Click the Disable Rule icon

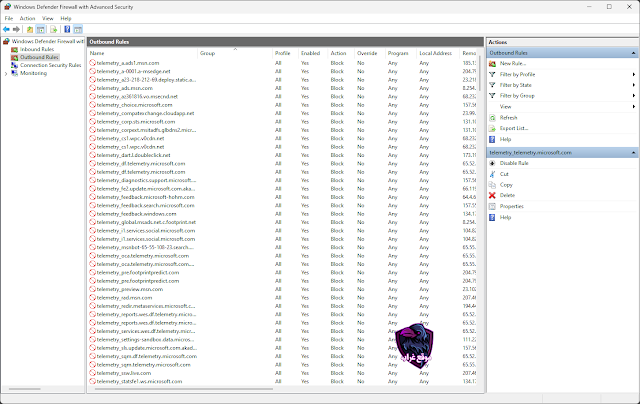click(x=492, y=163)
